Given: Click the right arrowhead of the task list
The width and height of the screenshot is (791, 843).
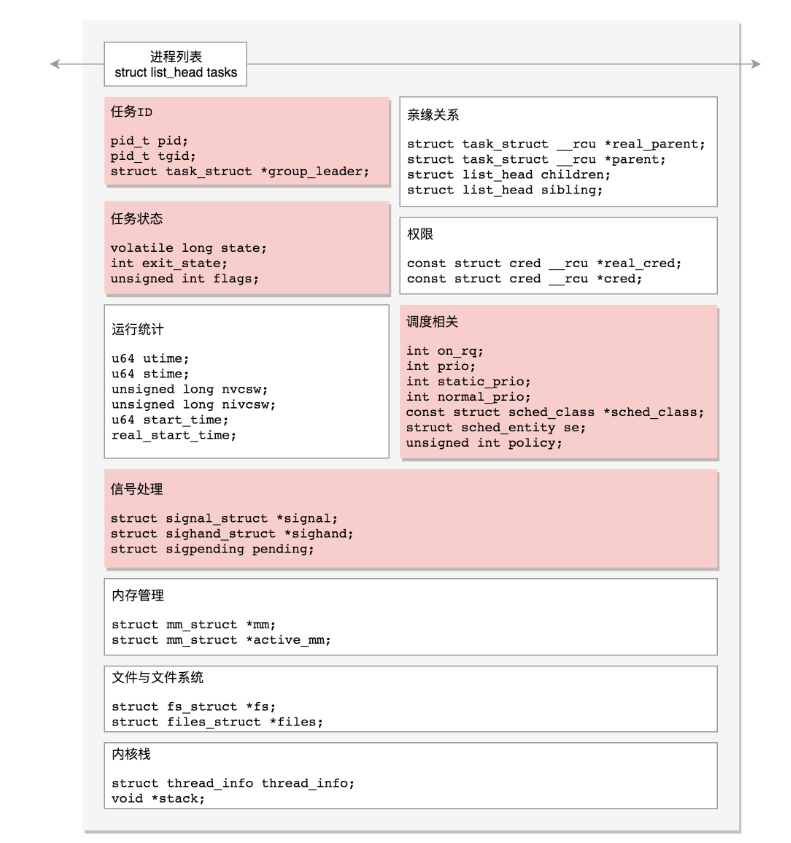Looking at the screenshot, I should coord(755,65).
